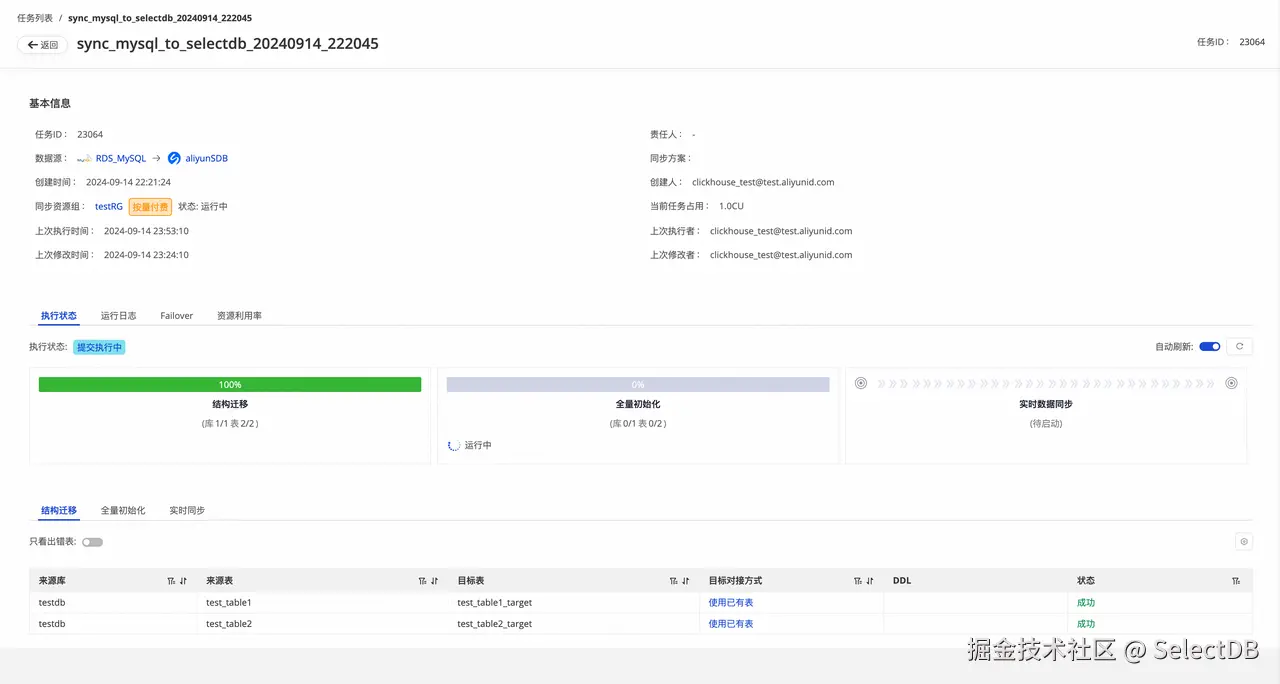Click the 创建时间 value 2024-09-14 22:21:24

coord(128,182)
